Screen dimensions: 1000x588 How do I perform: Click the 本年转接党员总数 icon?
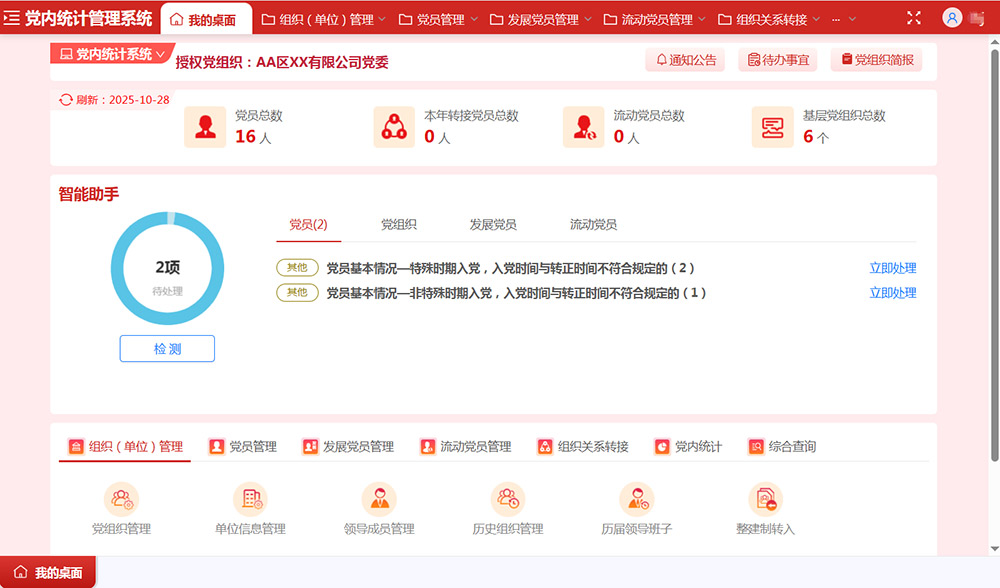(394, 127)
